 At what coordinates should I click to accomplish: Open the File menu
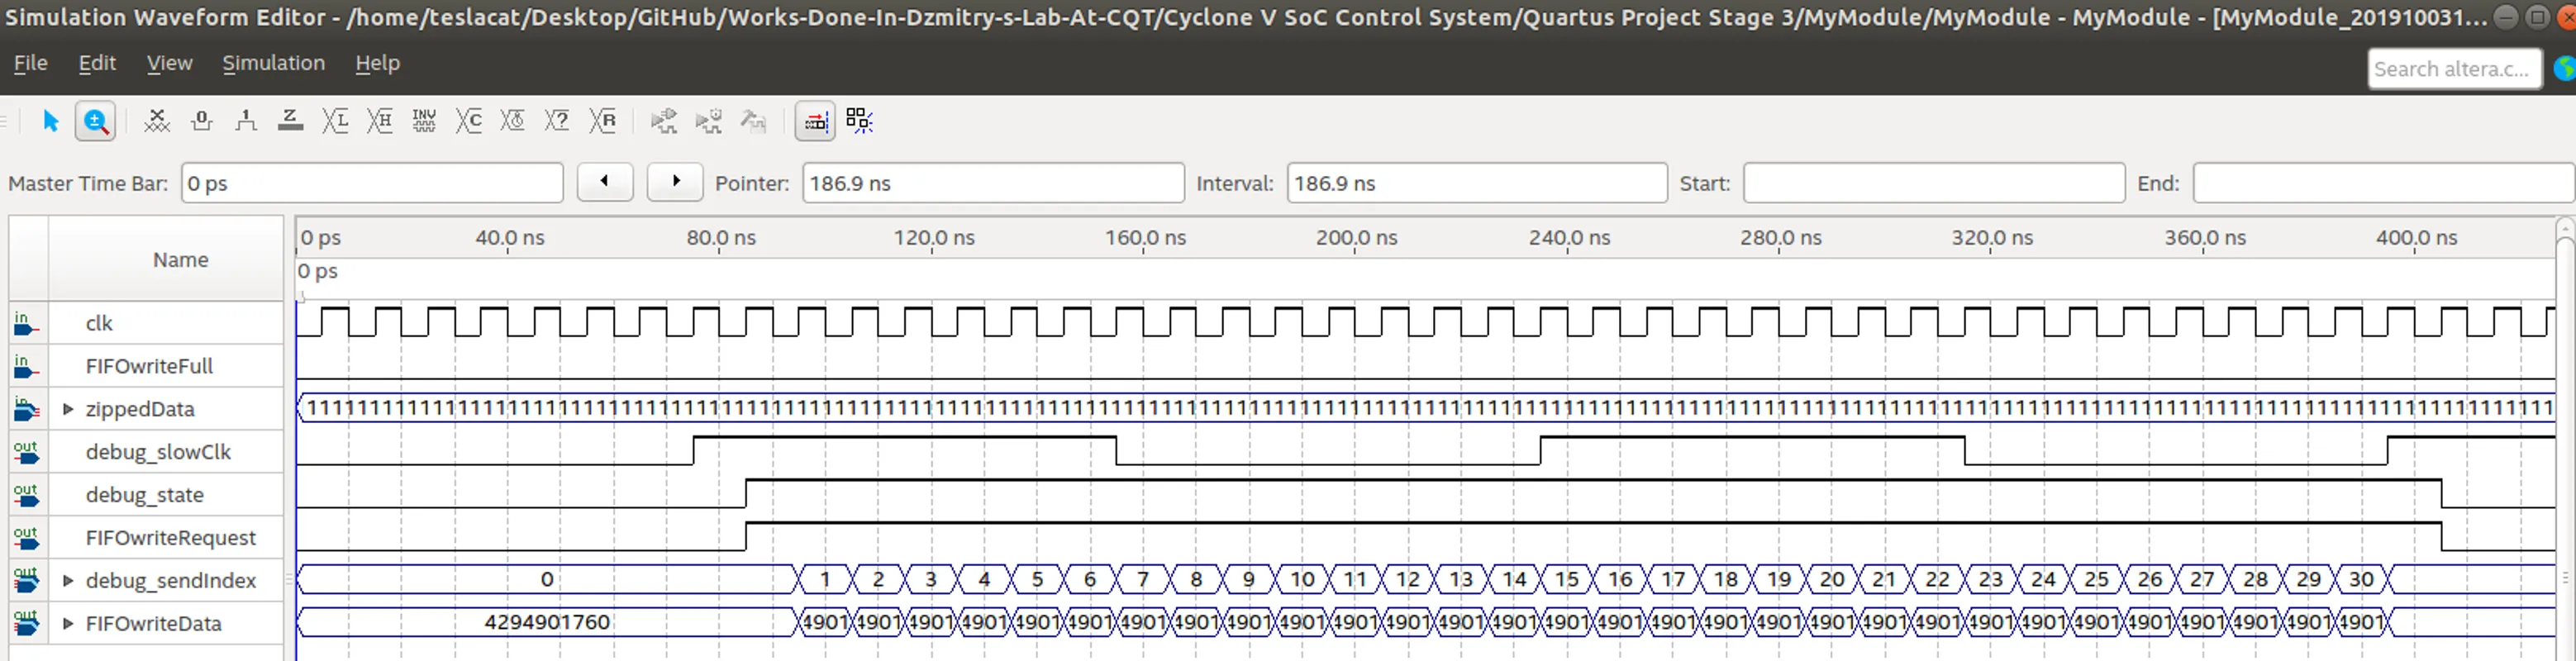tap(30, 63)
